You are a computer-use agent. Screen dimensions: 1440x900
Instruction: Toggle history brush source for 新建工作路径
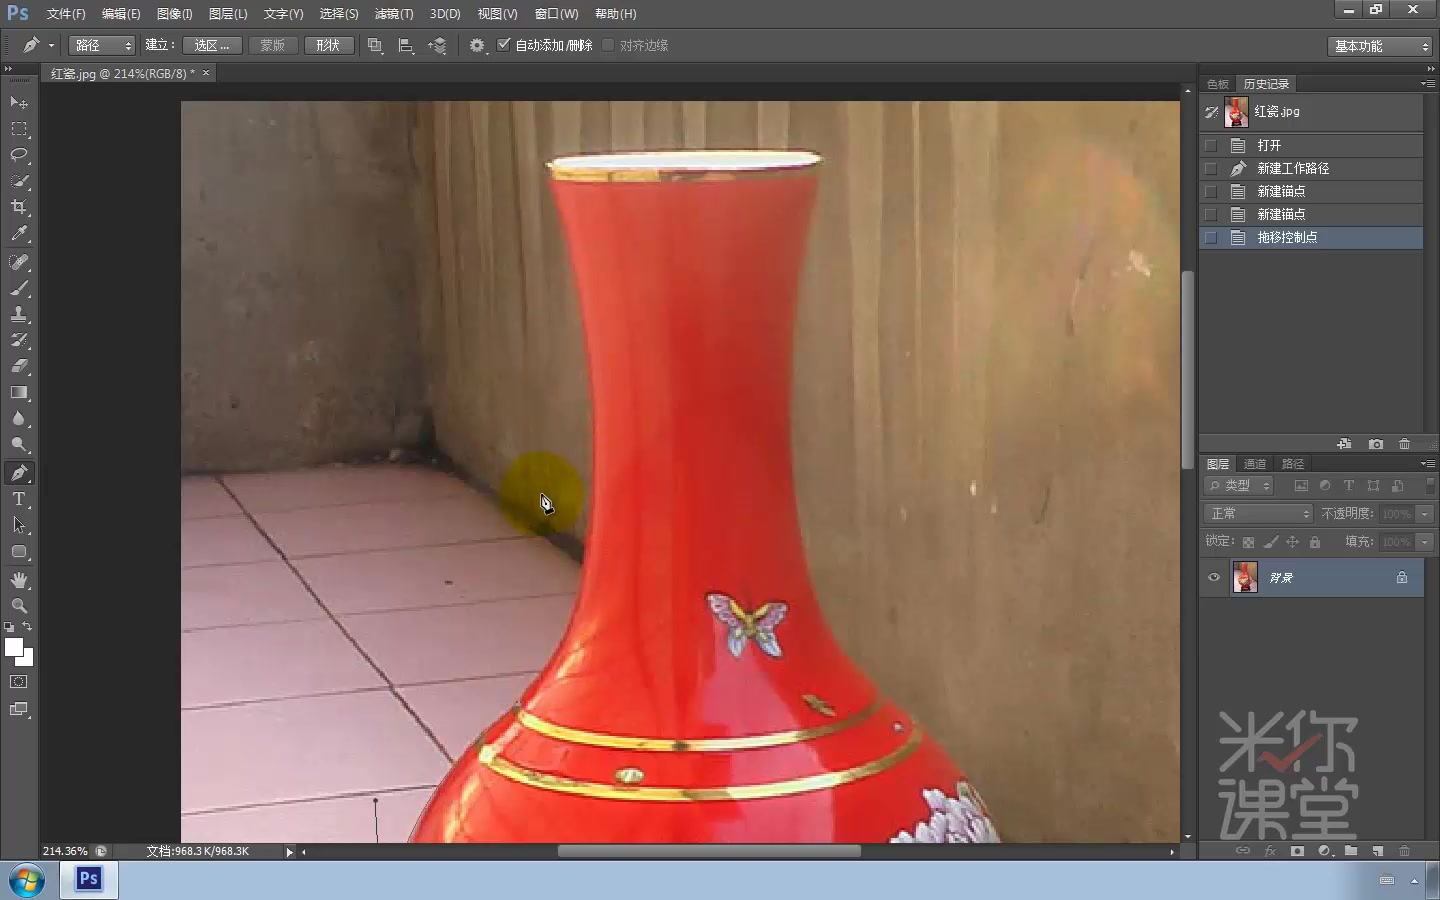coord(1211,168)
